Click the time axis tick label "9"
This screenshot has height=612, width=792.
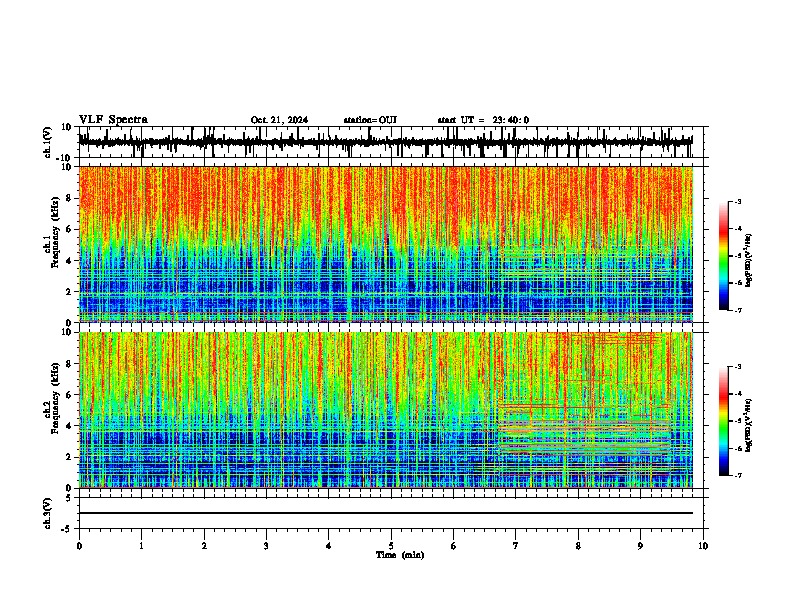640,546
